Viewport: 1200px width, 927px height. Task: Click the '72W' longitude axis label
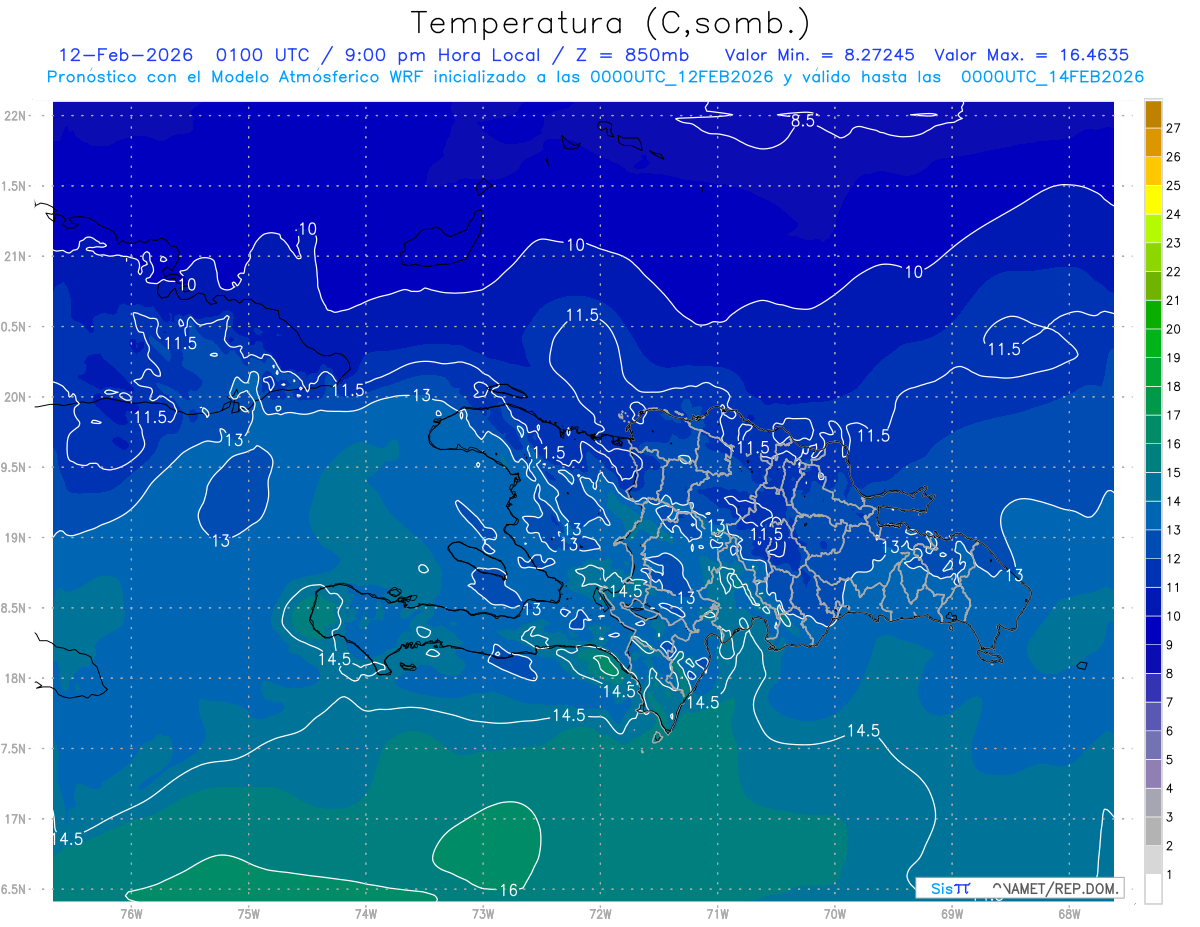coord(600,913)
